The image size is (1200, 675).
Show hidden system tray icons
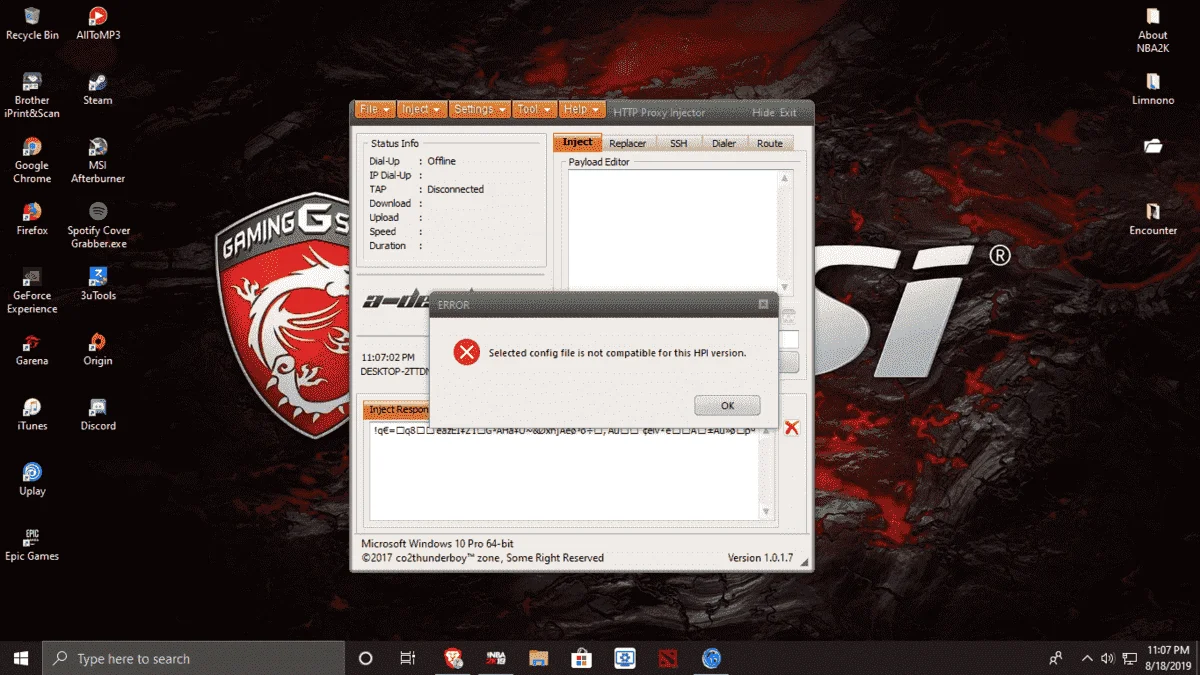click(x=1087, y=658)
